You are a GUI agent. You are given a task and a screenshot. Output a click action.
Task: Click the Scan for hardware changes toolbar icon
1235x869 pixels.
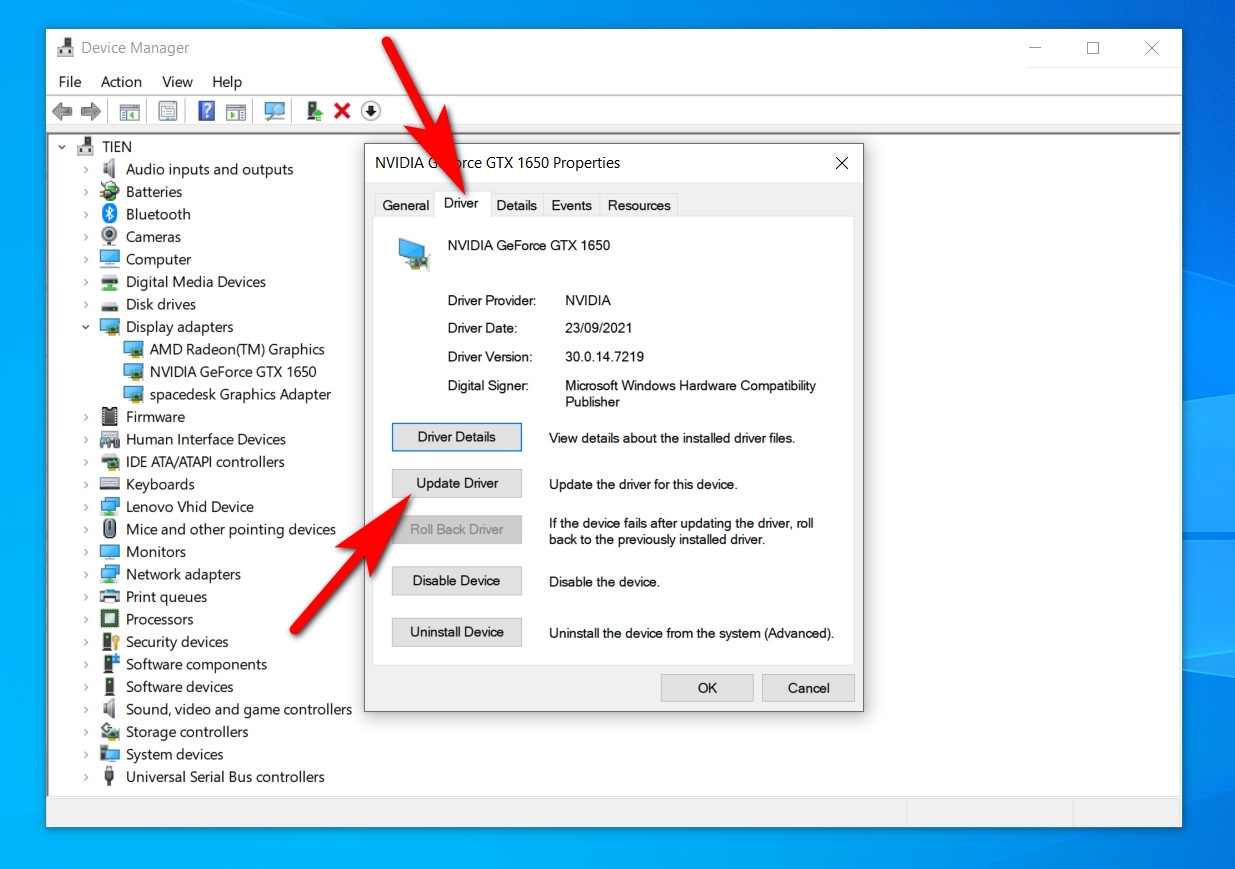click(x=274, y=111)
